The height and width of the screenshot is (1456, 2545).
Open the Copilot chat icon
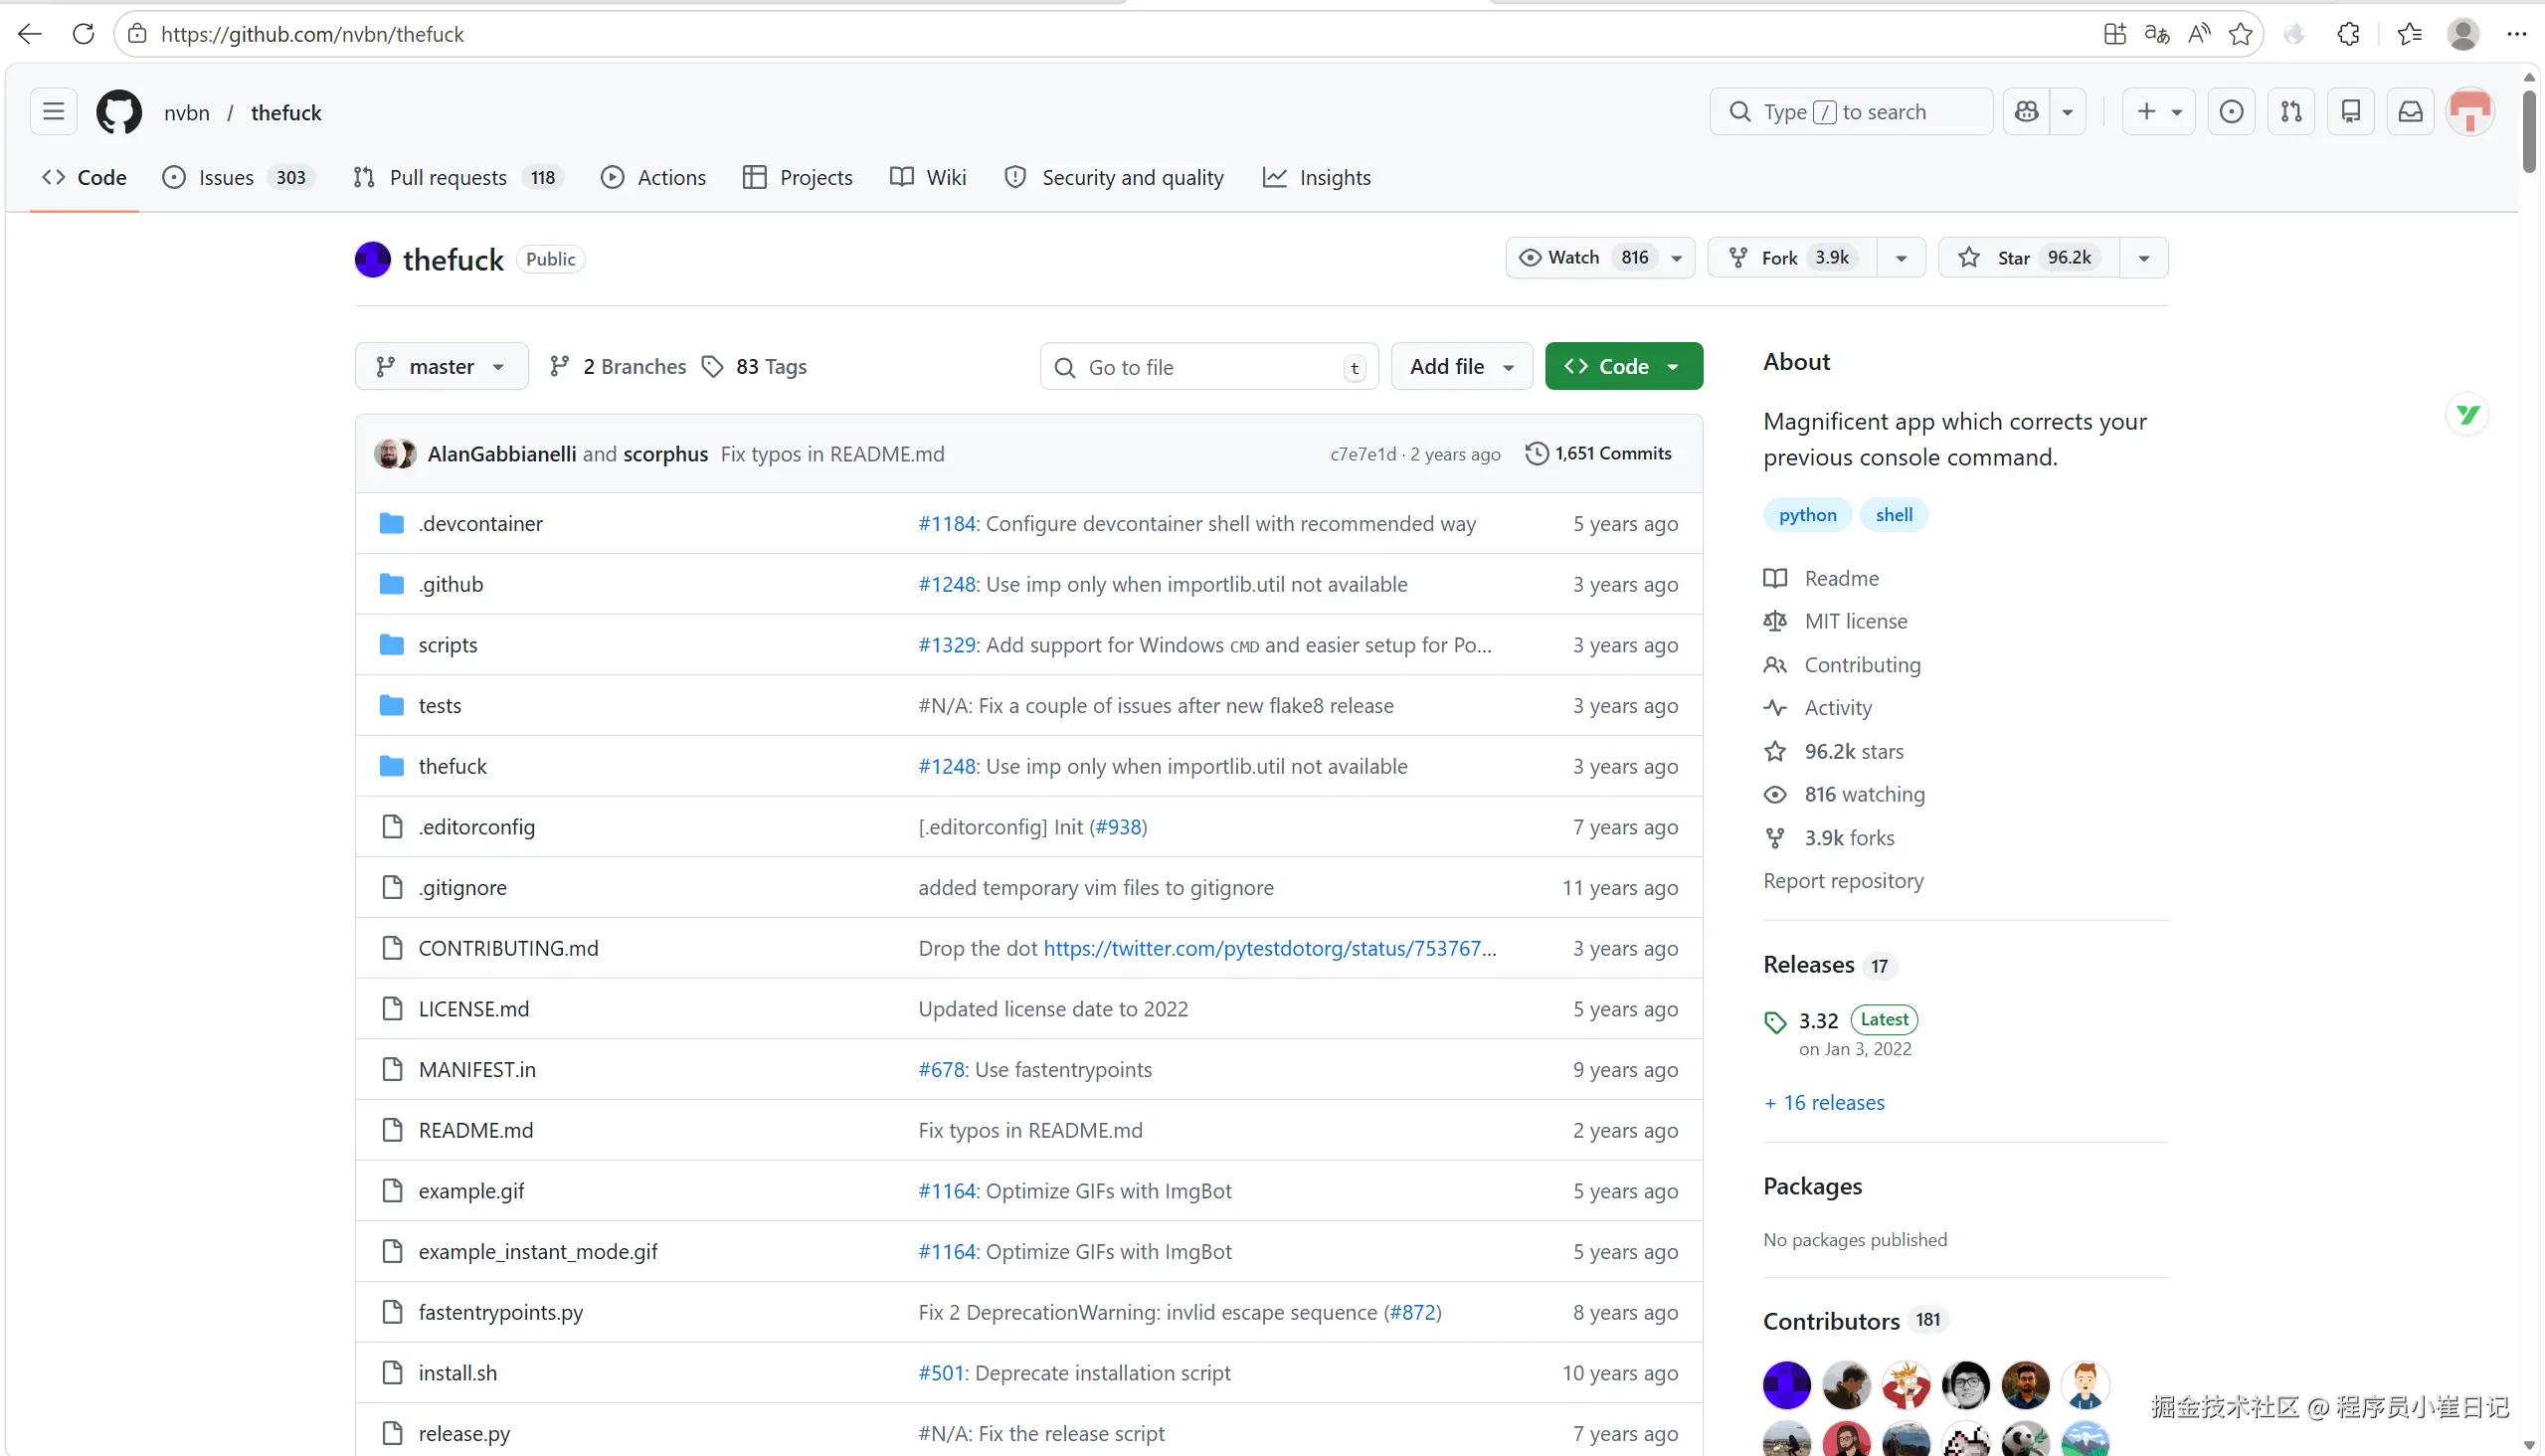point(2027,112)
